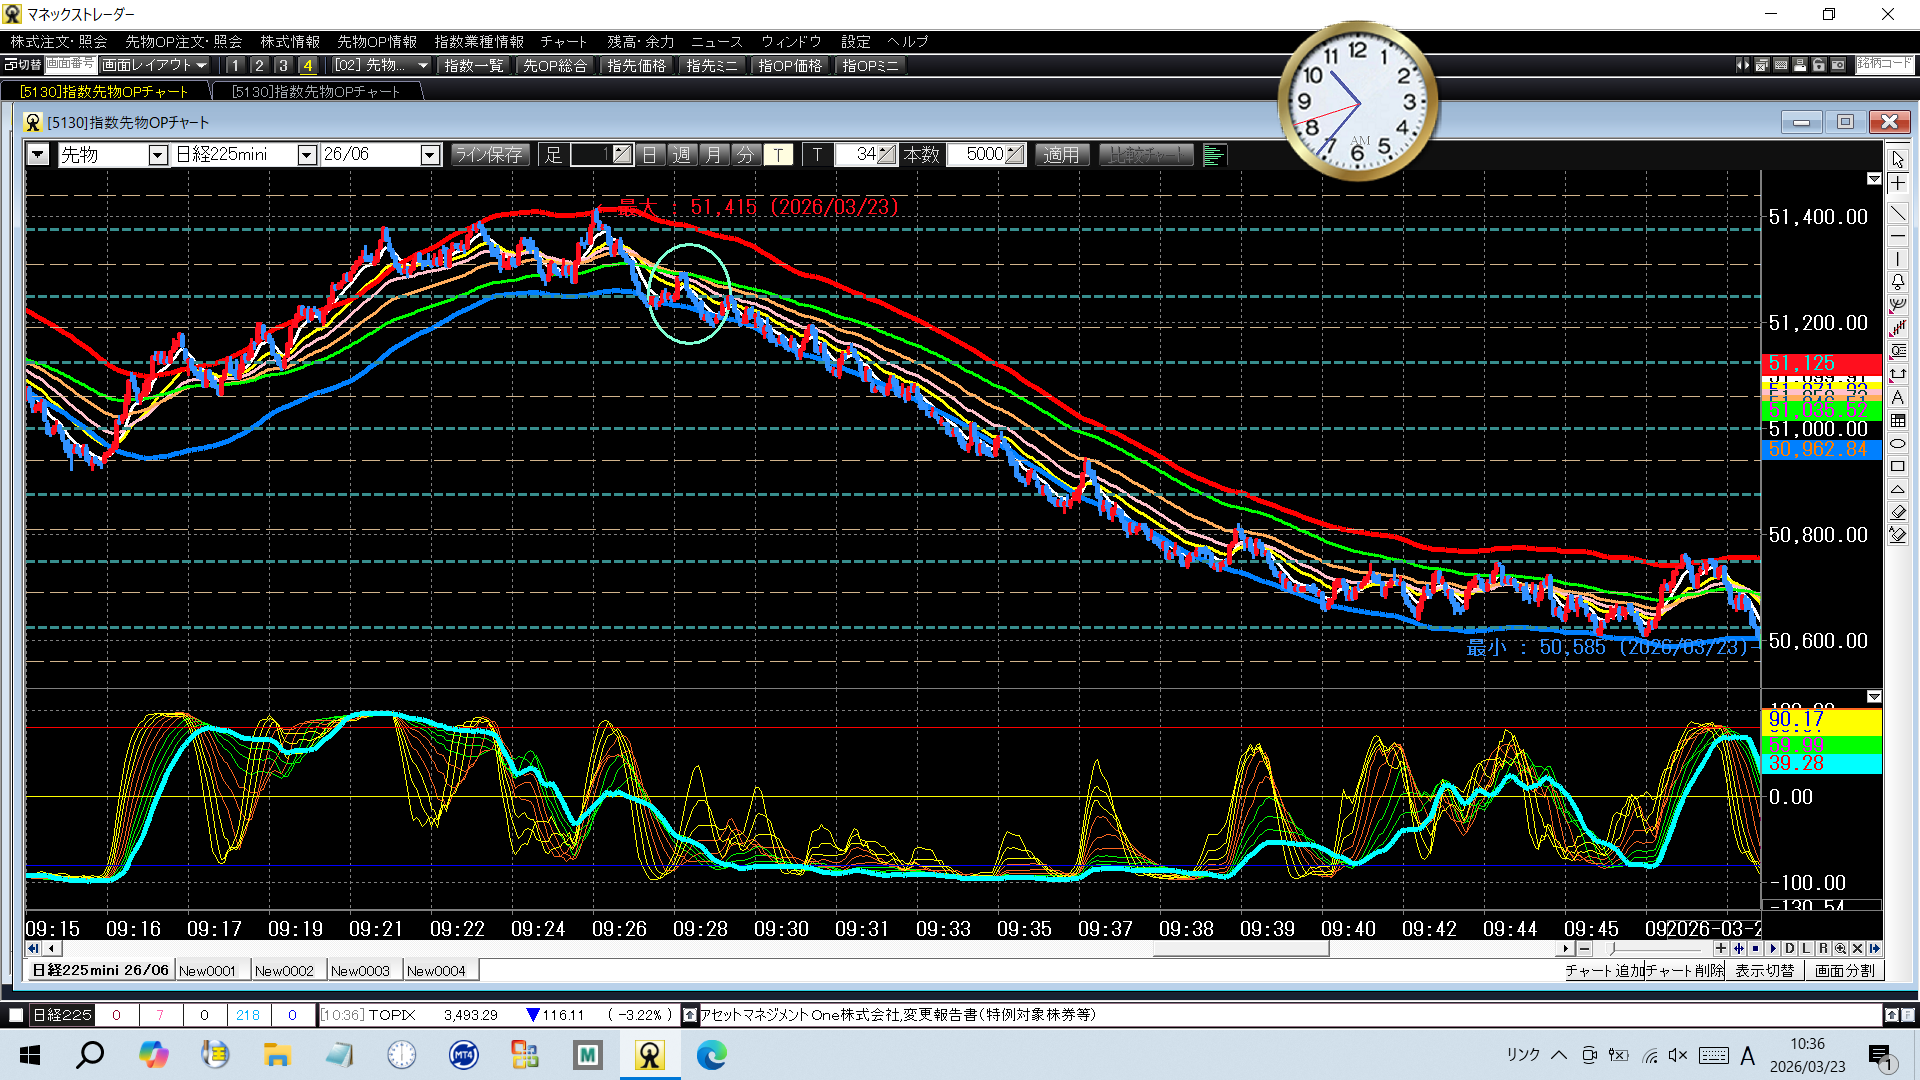Click the eraser tool icon

1897,512
